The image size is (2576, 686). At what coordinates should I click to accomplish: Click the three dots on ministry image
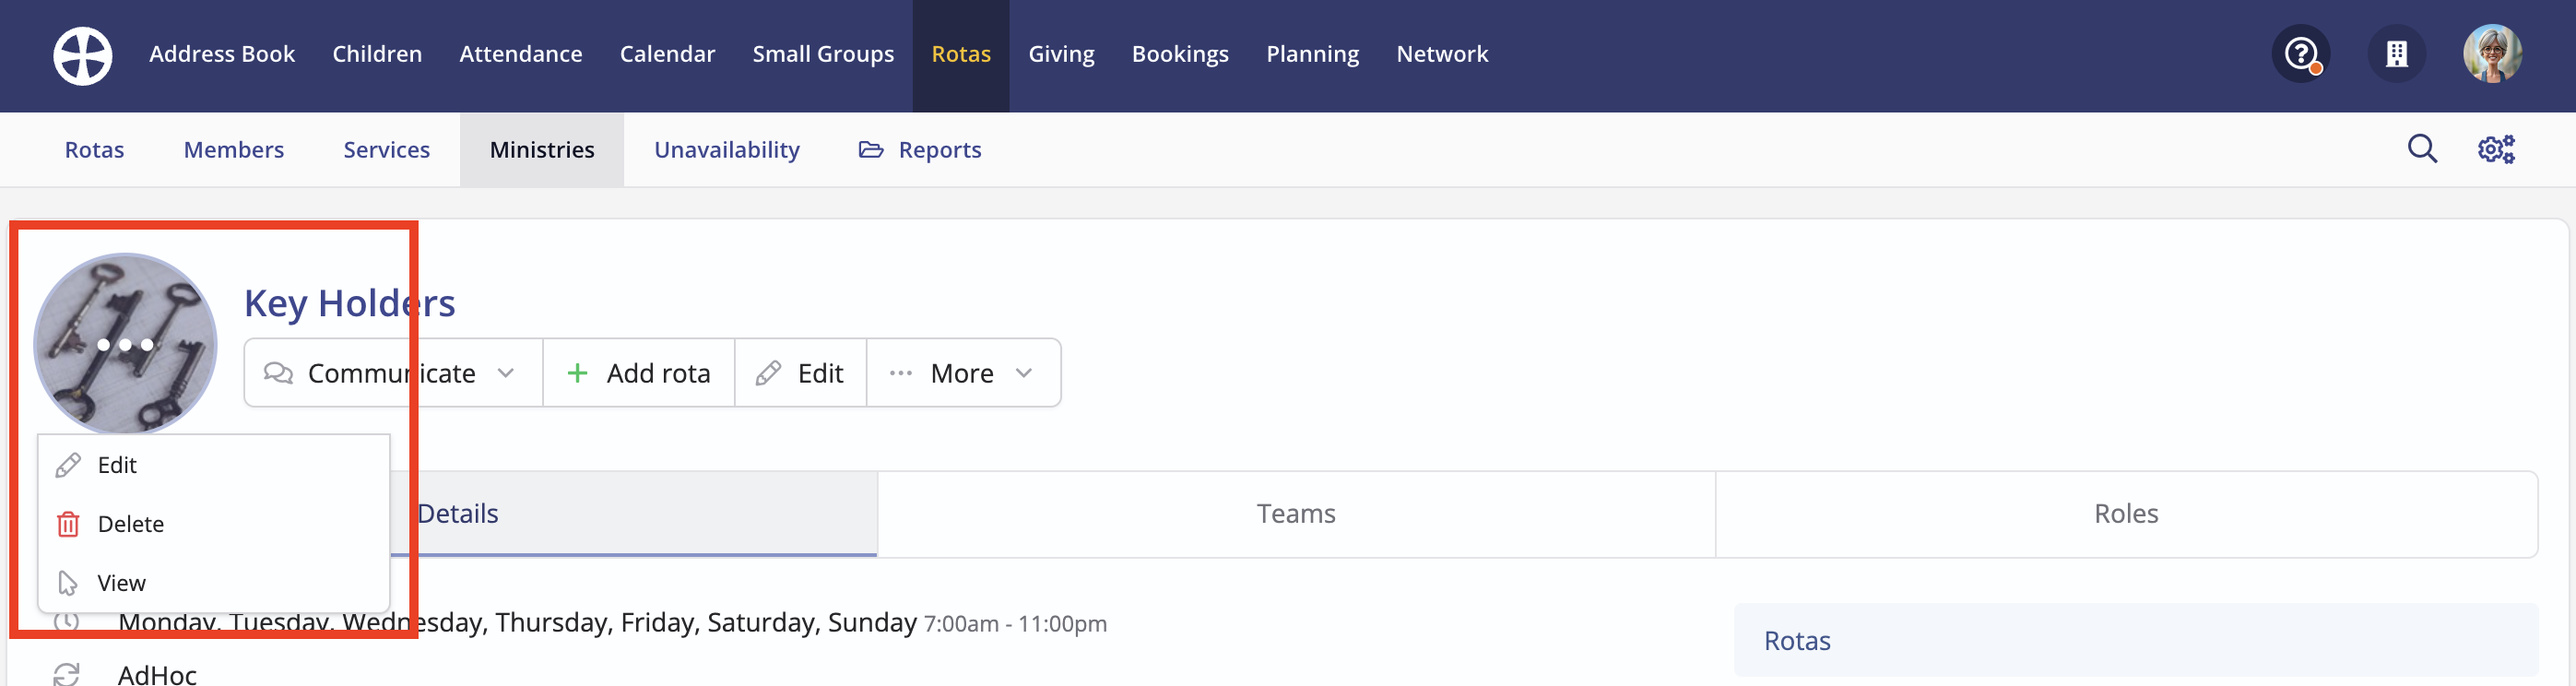point(125,344)
